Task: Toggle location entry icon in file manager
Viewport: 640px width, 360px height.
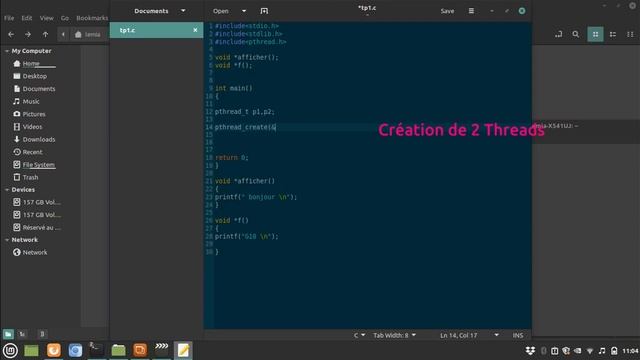Action: point(558,34)
